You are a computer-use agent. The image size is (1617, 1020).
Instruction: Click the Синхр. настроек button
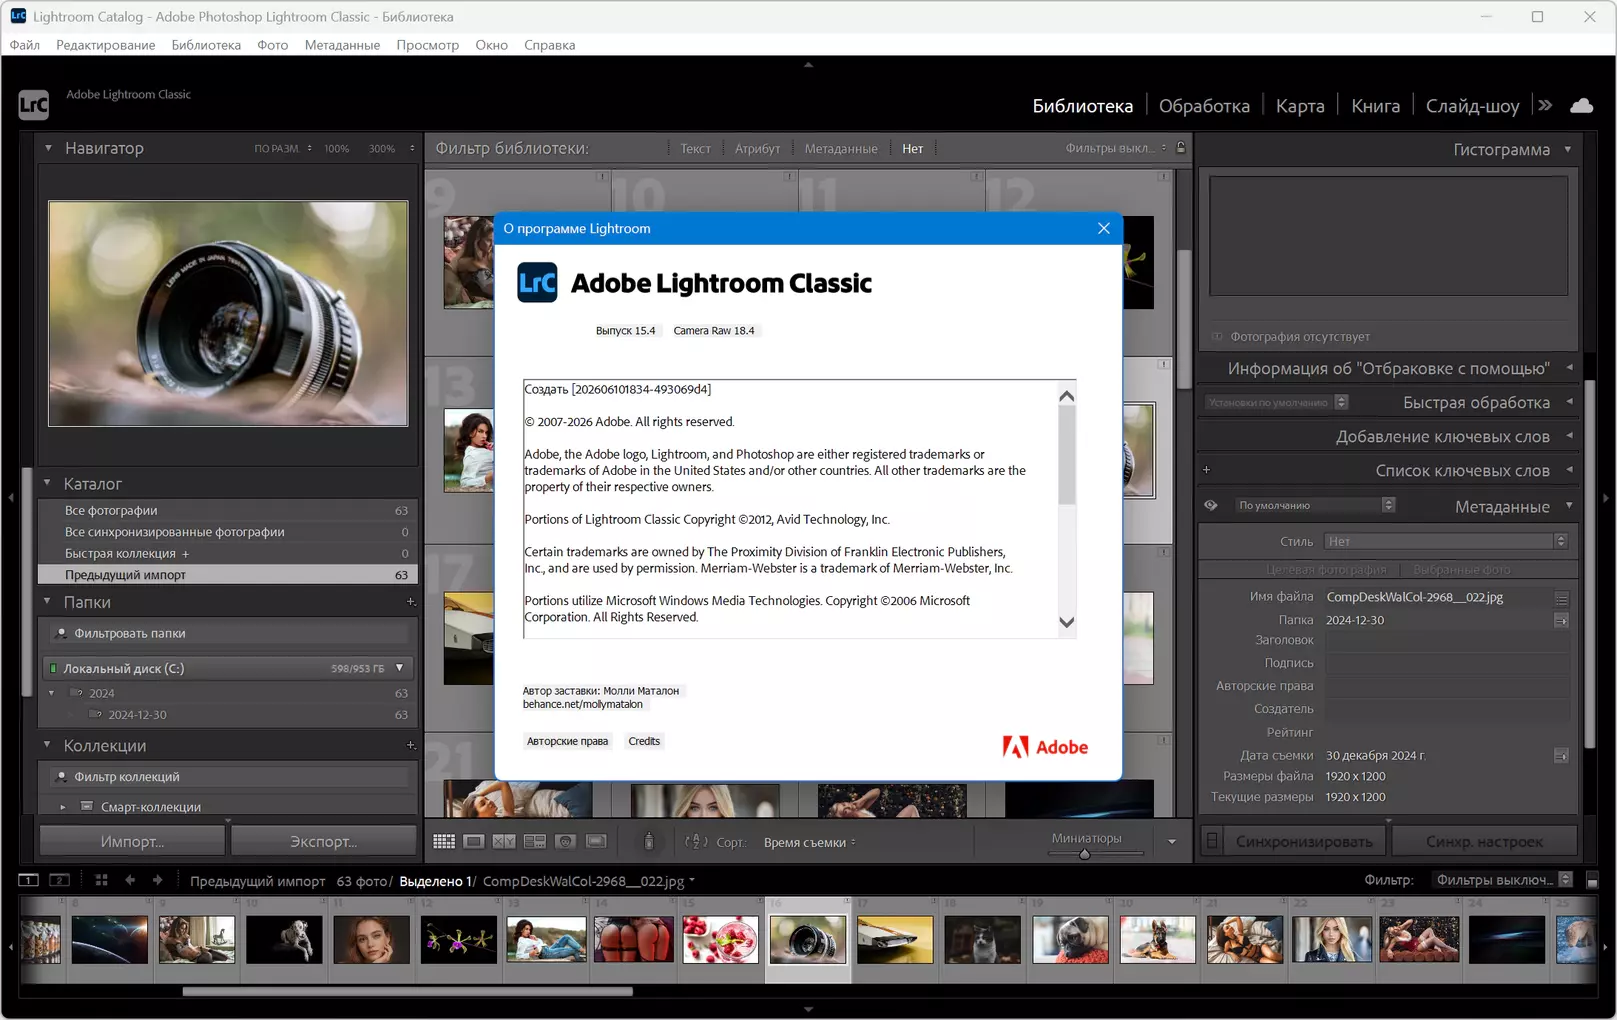(1484, 841)
